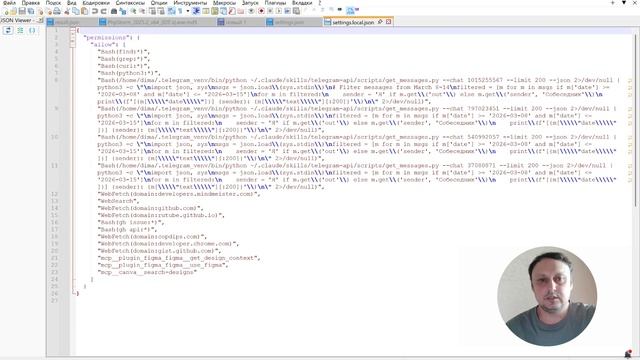Collapse "permissions" fold marker line 2
This screenshot has width=640, height=360.
click(x=73, y=37)
